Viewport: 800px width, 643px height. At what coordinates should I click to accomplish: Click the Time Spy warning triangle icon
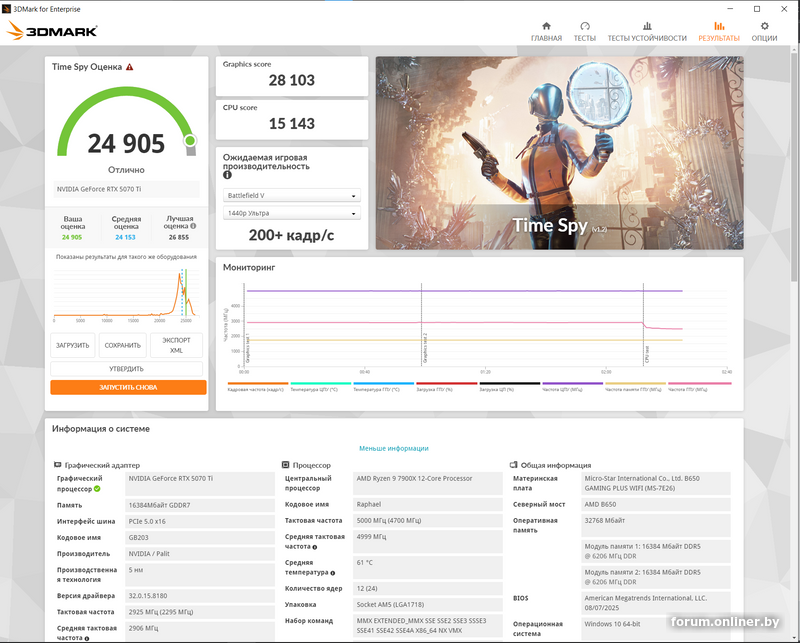[x=129, y=67]
